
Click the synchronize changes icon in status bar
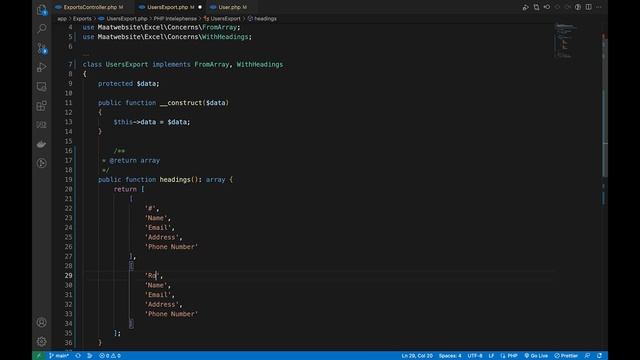[78, 356]
